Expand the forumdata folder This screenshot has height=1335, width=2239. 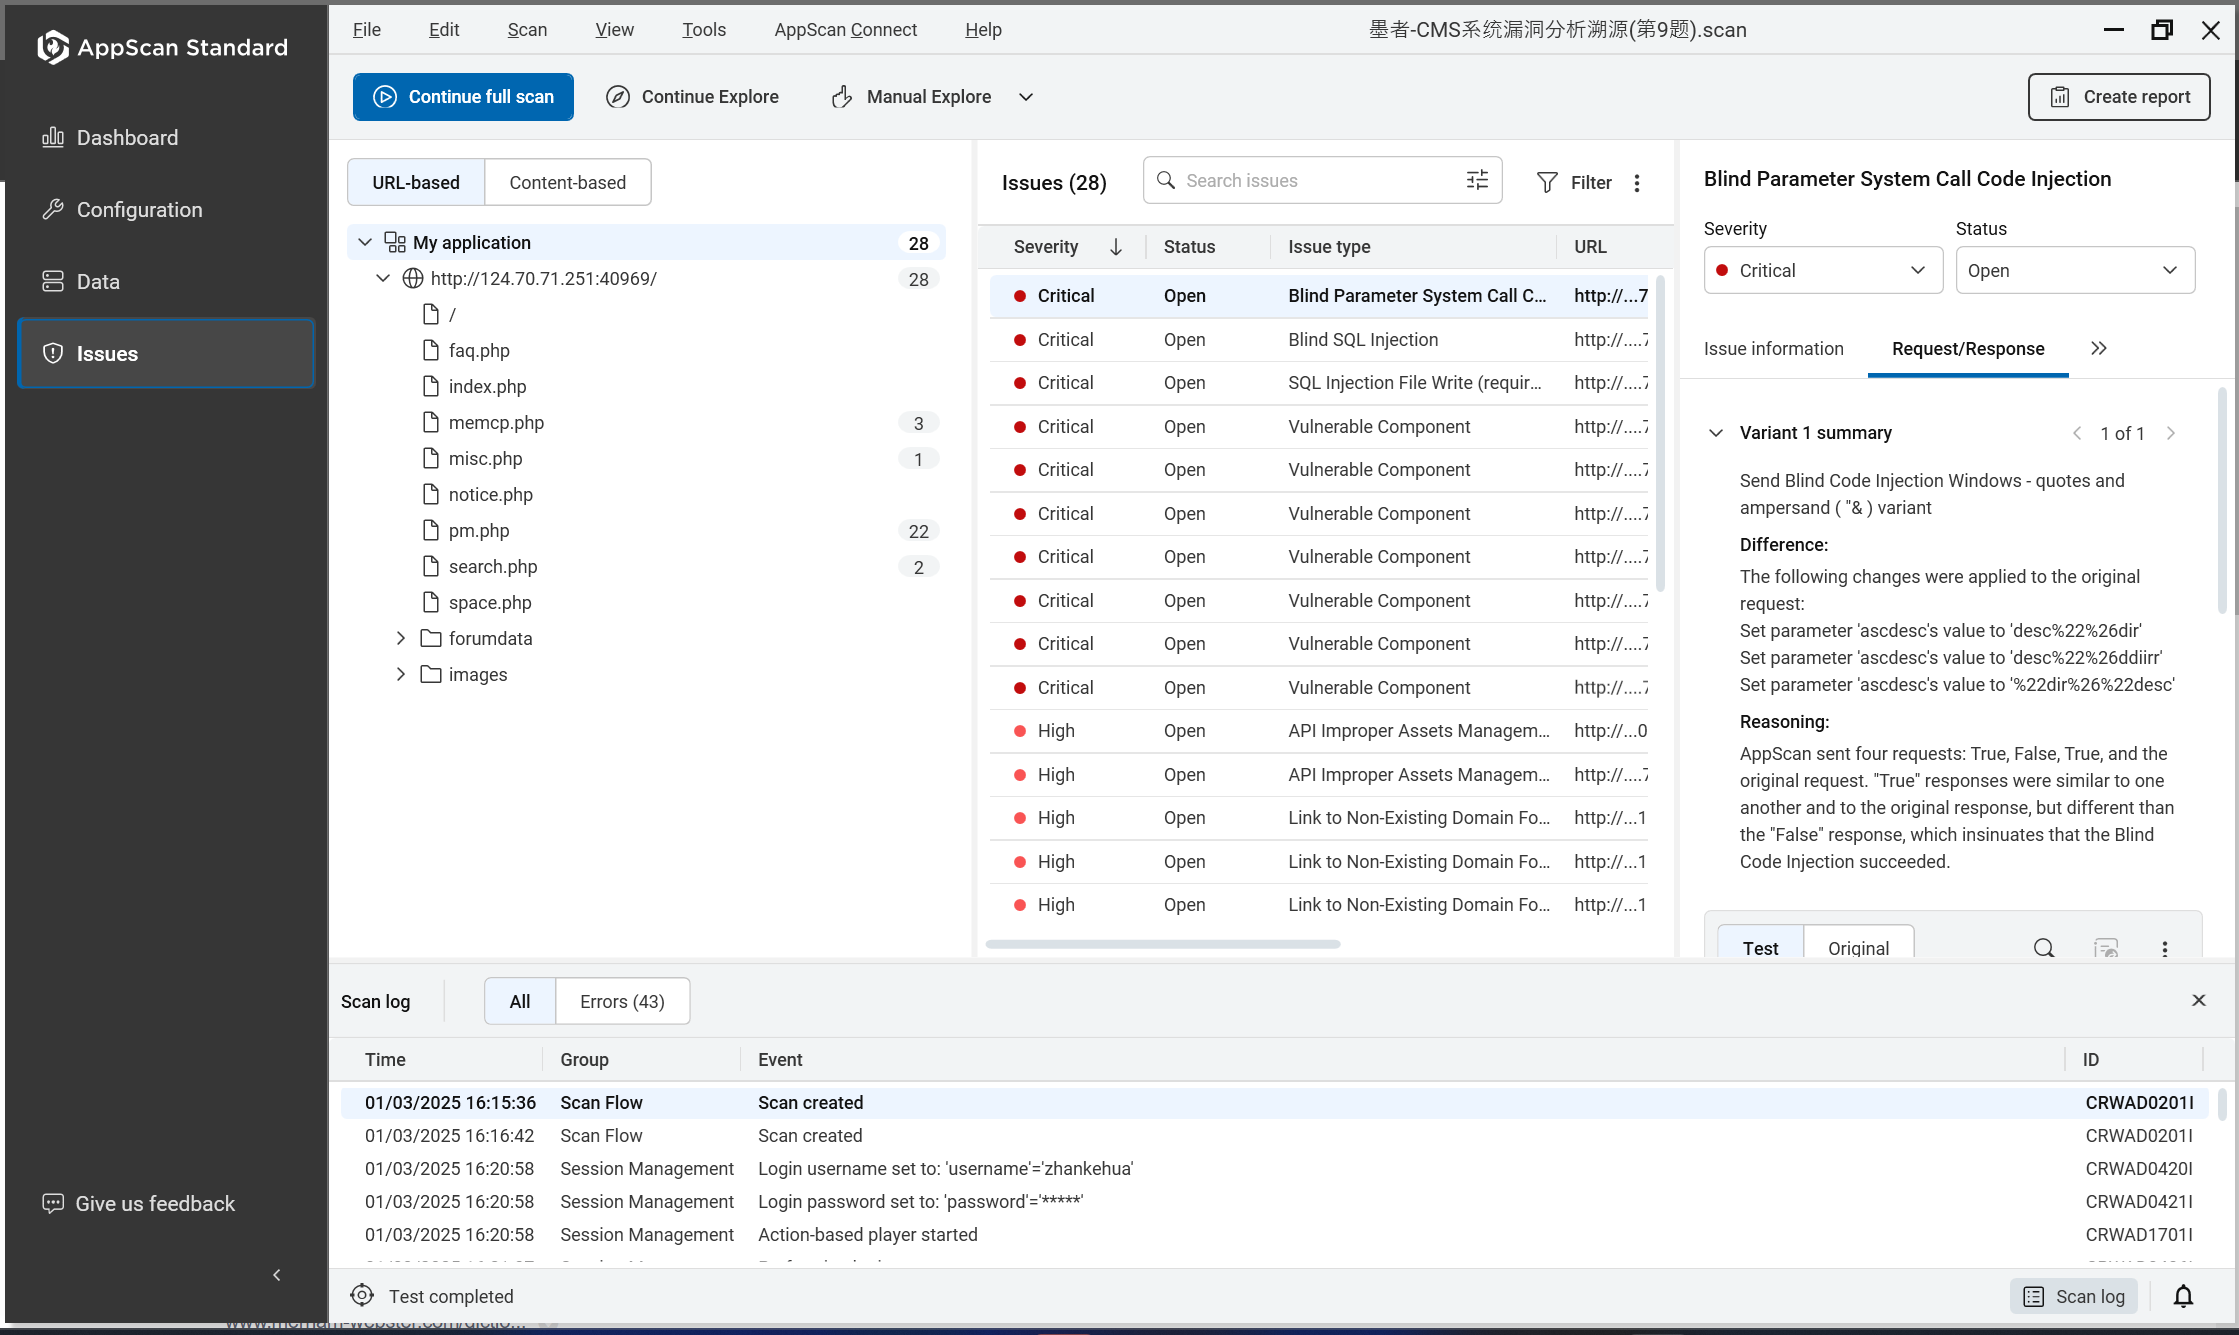coord(401,638)
